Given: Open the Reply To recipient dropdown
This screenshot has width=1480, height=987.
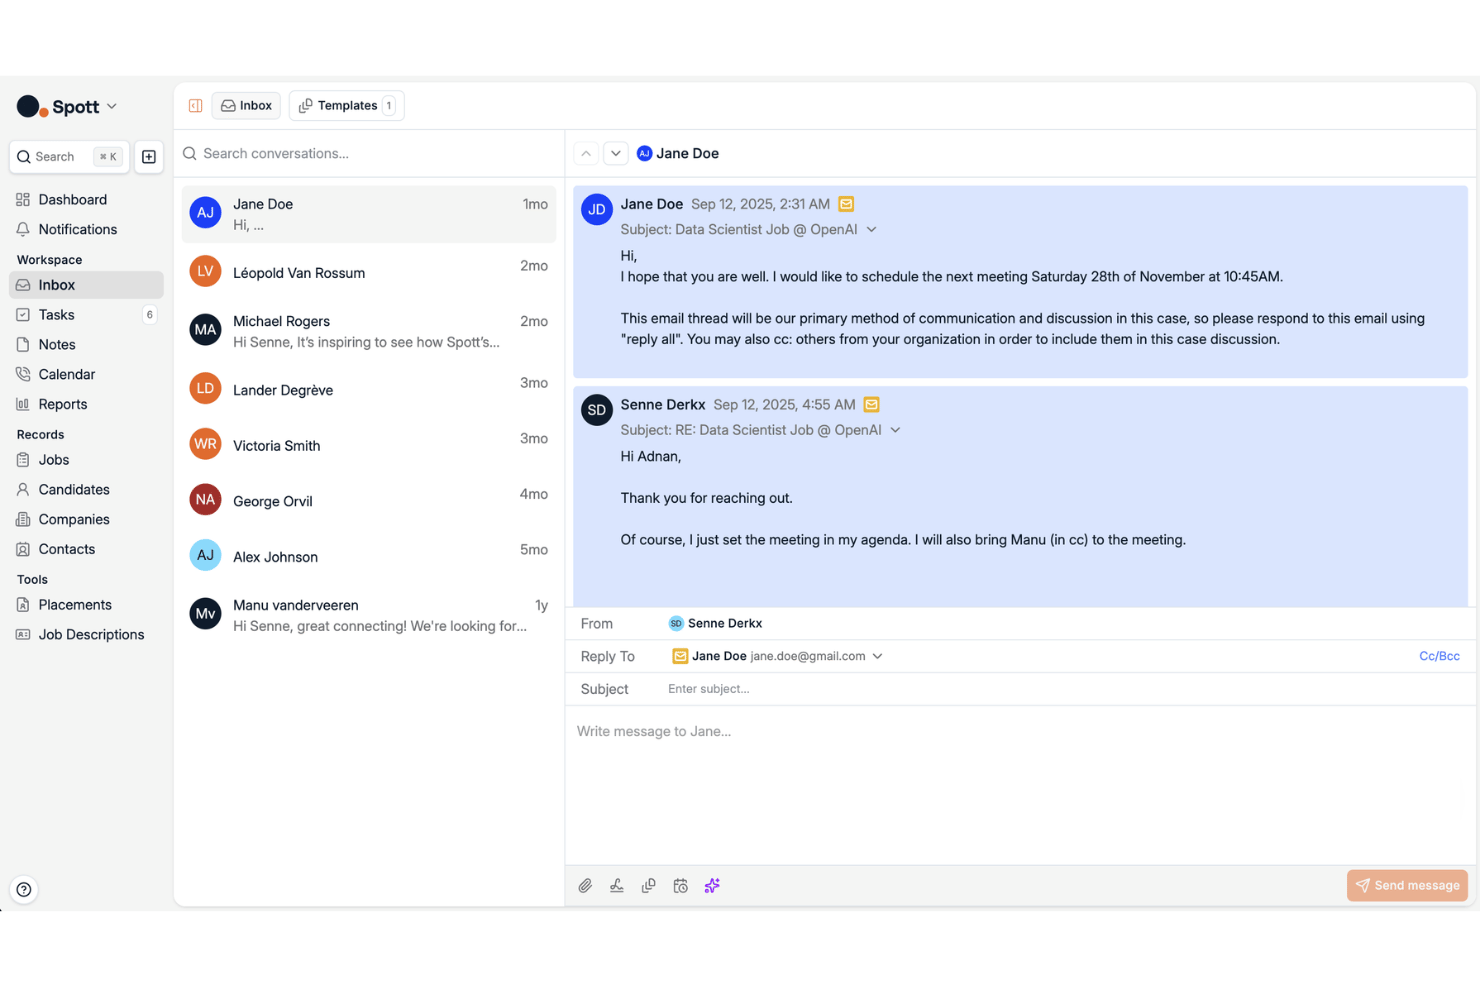Looking at the screenshot, I should [878, 657].
